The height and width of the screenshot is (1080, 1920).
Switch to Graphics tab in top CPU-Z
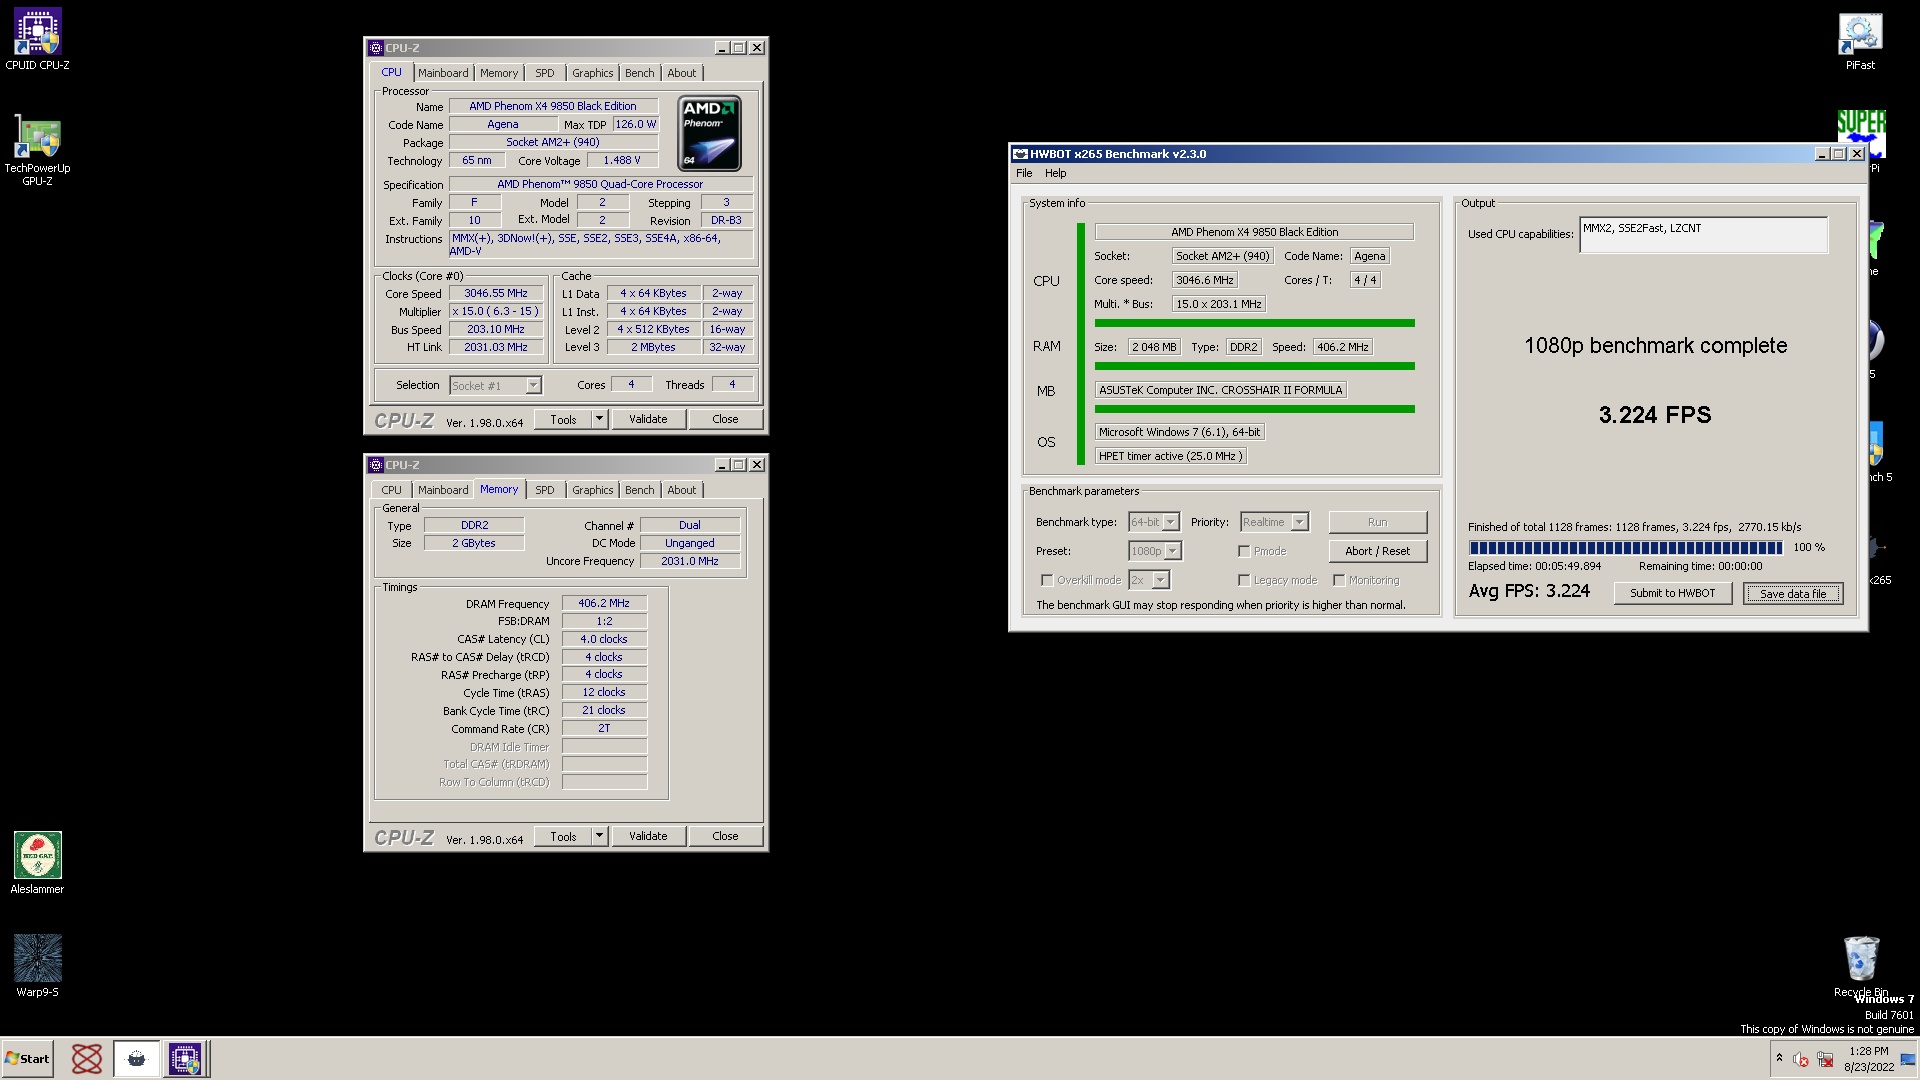(x=593, y=73)
